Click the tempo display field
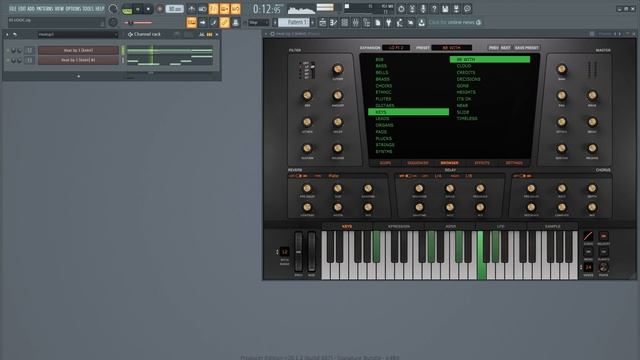Screen dimensions: 640x360 (x=175, y=9)
